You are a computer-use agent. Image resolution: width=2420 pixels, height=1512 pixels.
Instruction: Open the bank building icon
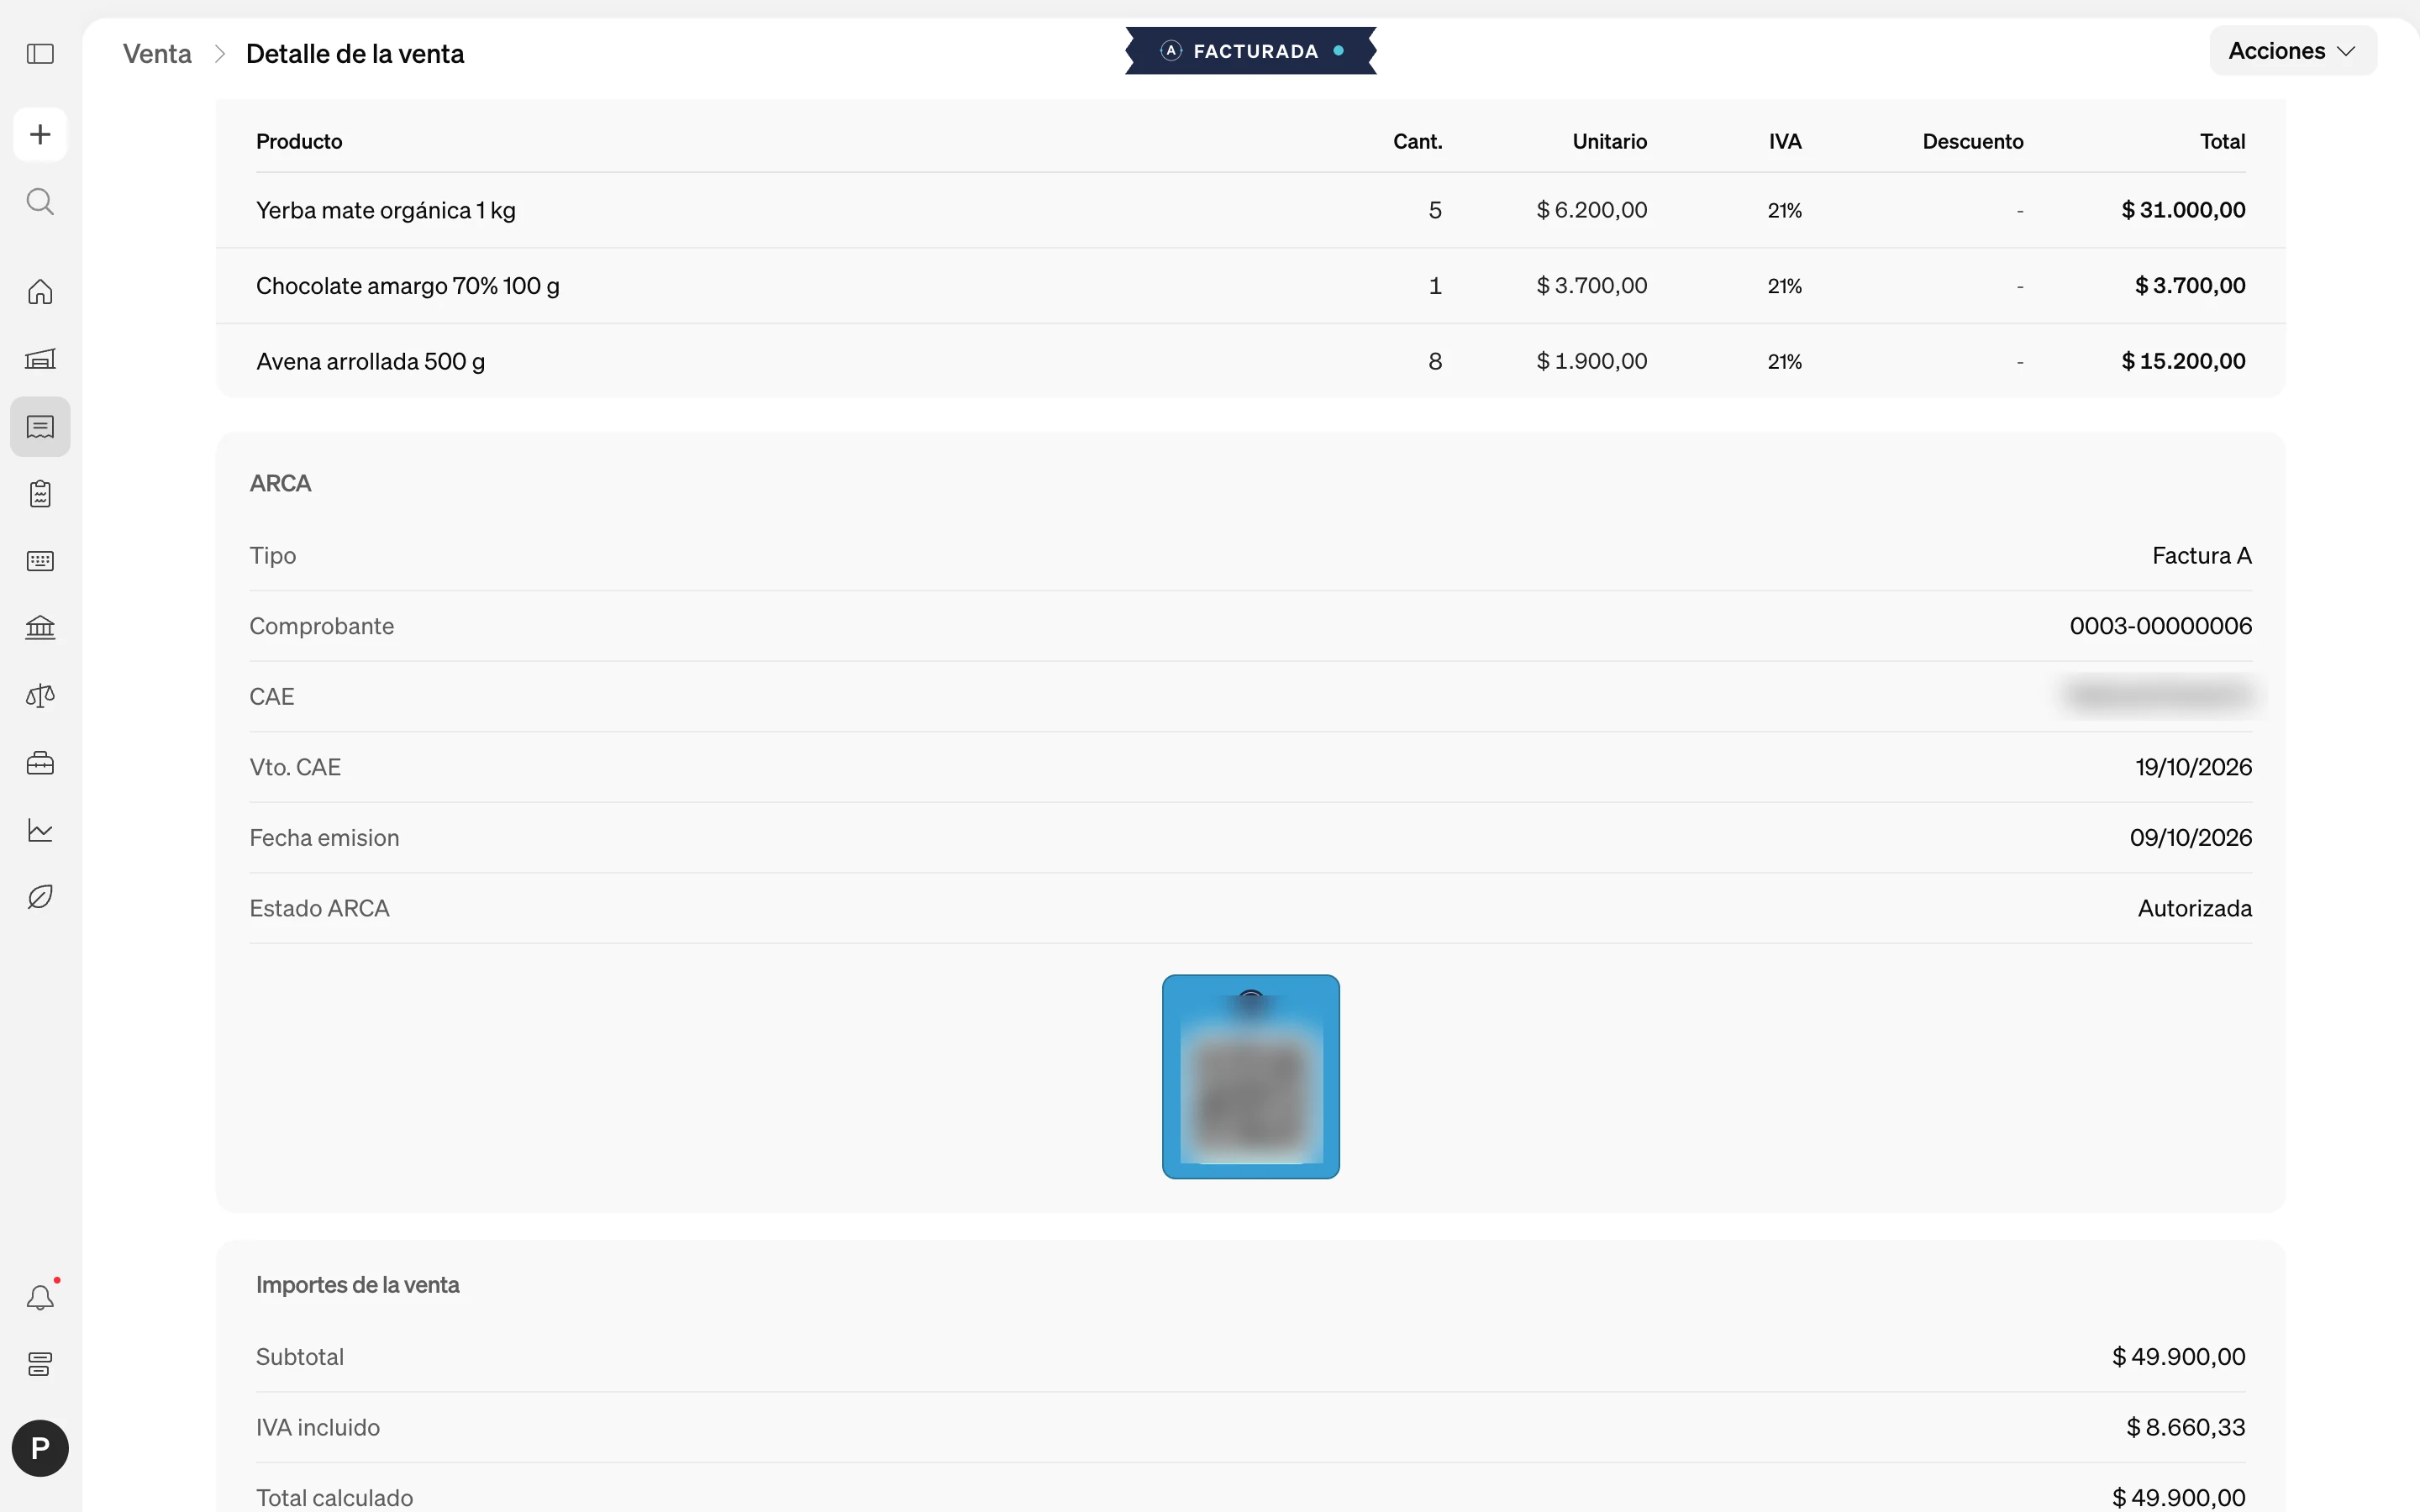[40, 628]
